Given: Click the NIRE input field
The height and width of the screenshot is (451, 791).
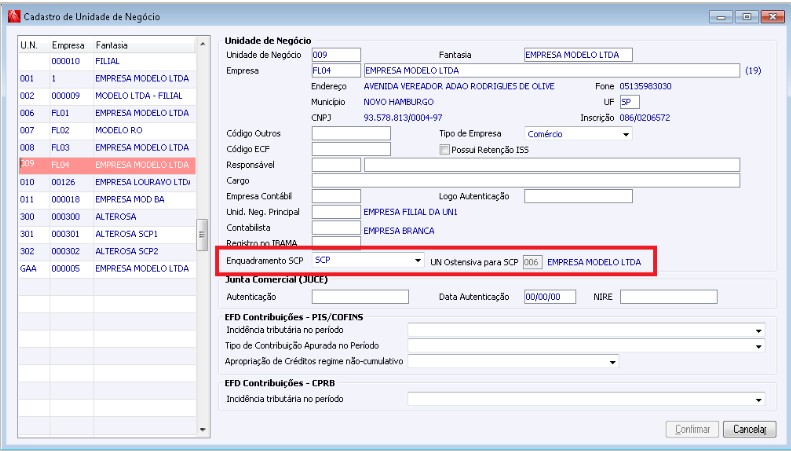Looking at the screenshot, I should [x=668, y=297].
